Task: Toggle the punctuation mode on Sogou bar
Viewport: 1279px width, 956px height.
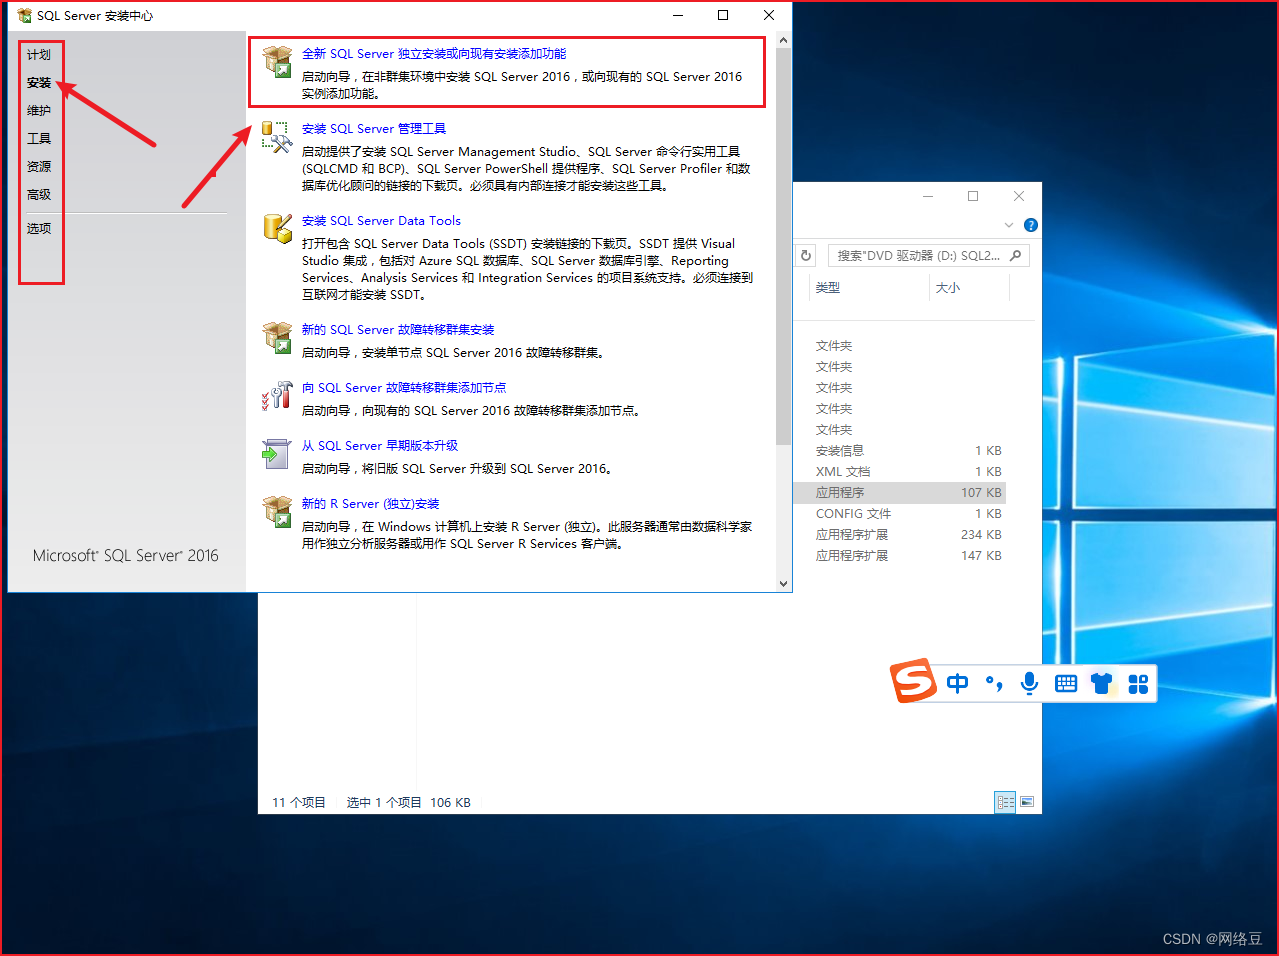Action: pyautogui.click(x=993, y=684)
